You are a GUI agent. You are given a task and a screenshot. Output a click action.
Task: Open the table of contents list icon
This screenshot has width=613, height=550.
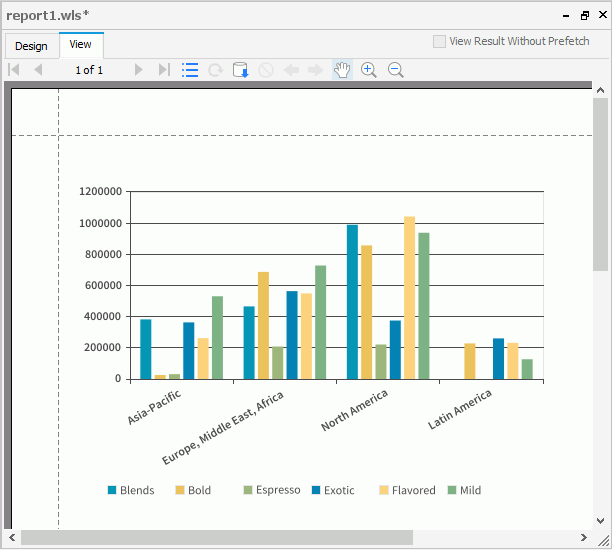[x=190, y=70]
